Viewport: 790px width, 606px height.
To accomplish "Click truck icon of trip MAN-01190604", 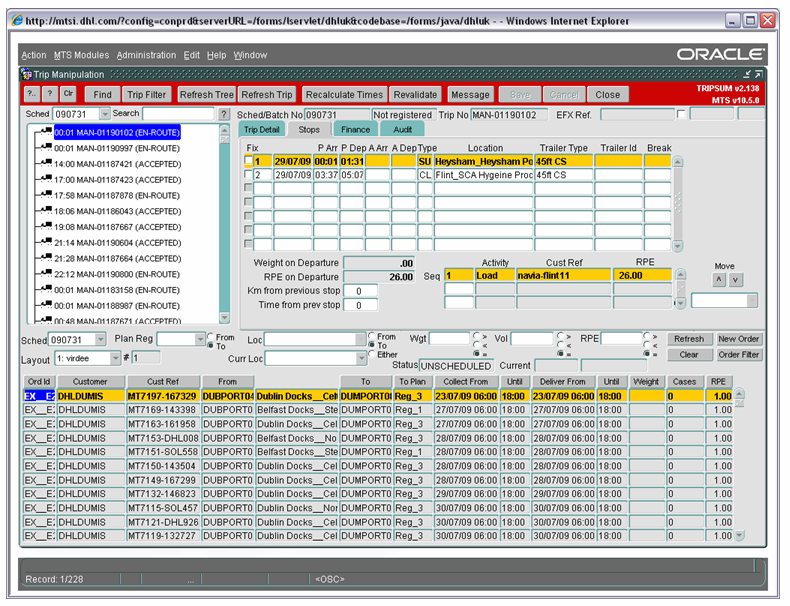I will tap(46, 241).
